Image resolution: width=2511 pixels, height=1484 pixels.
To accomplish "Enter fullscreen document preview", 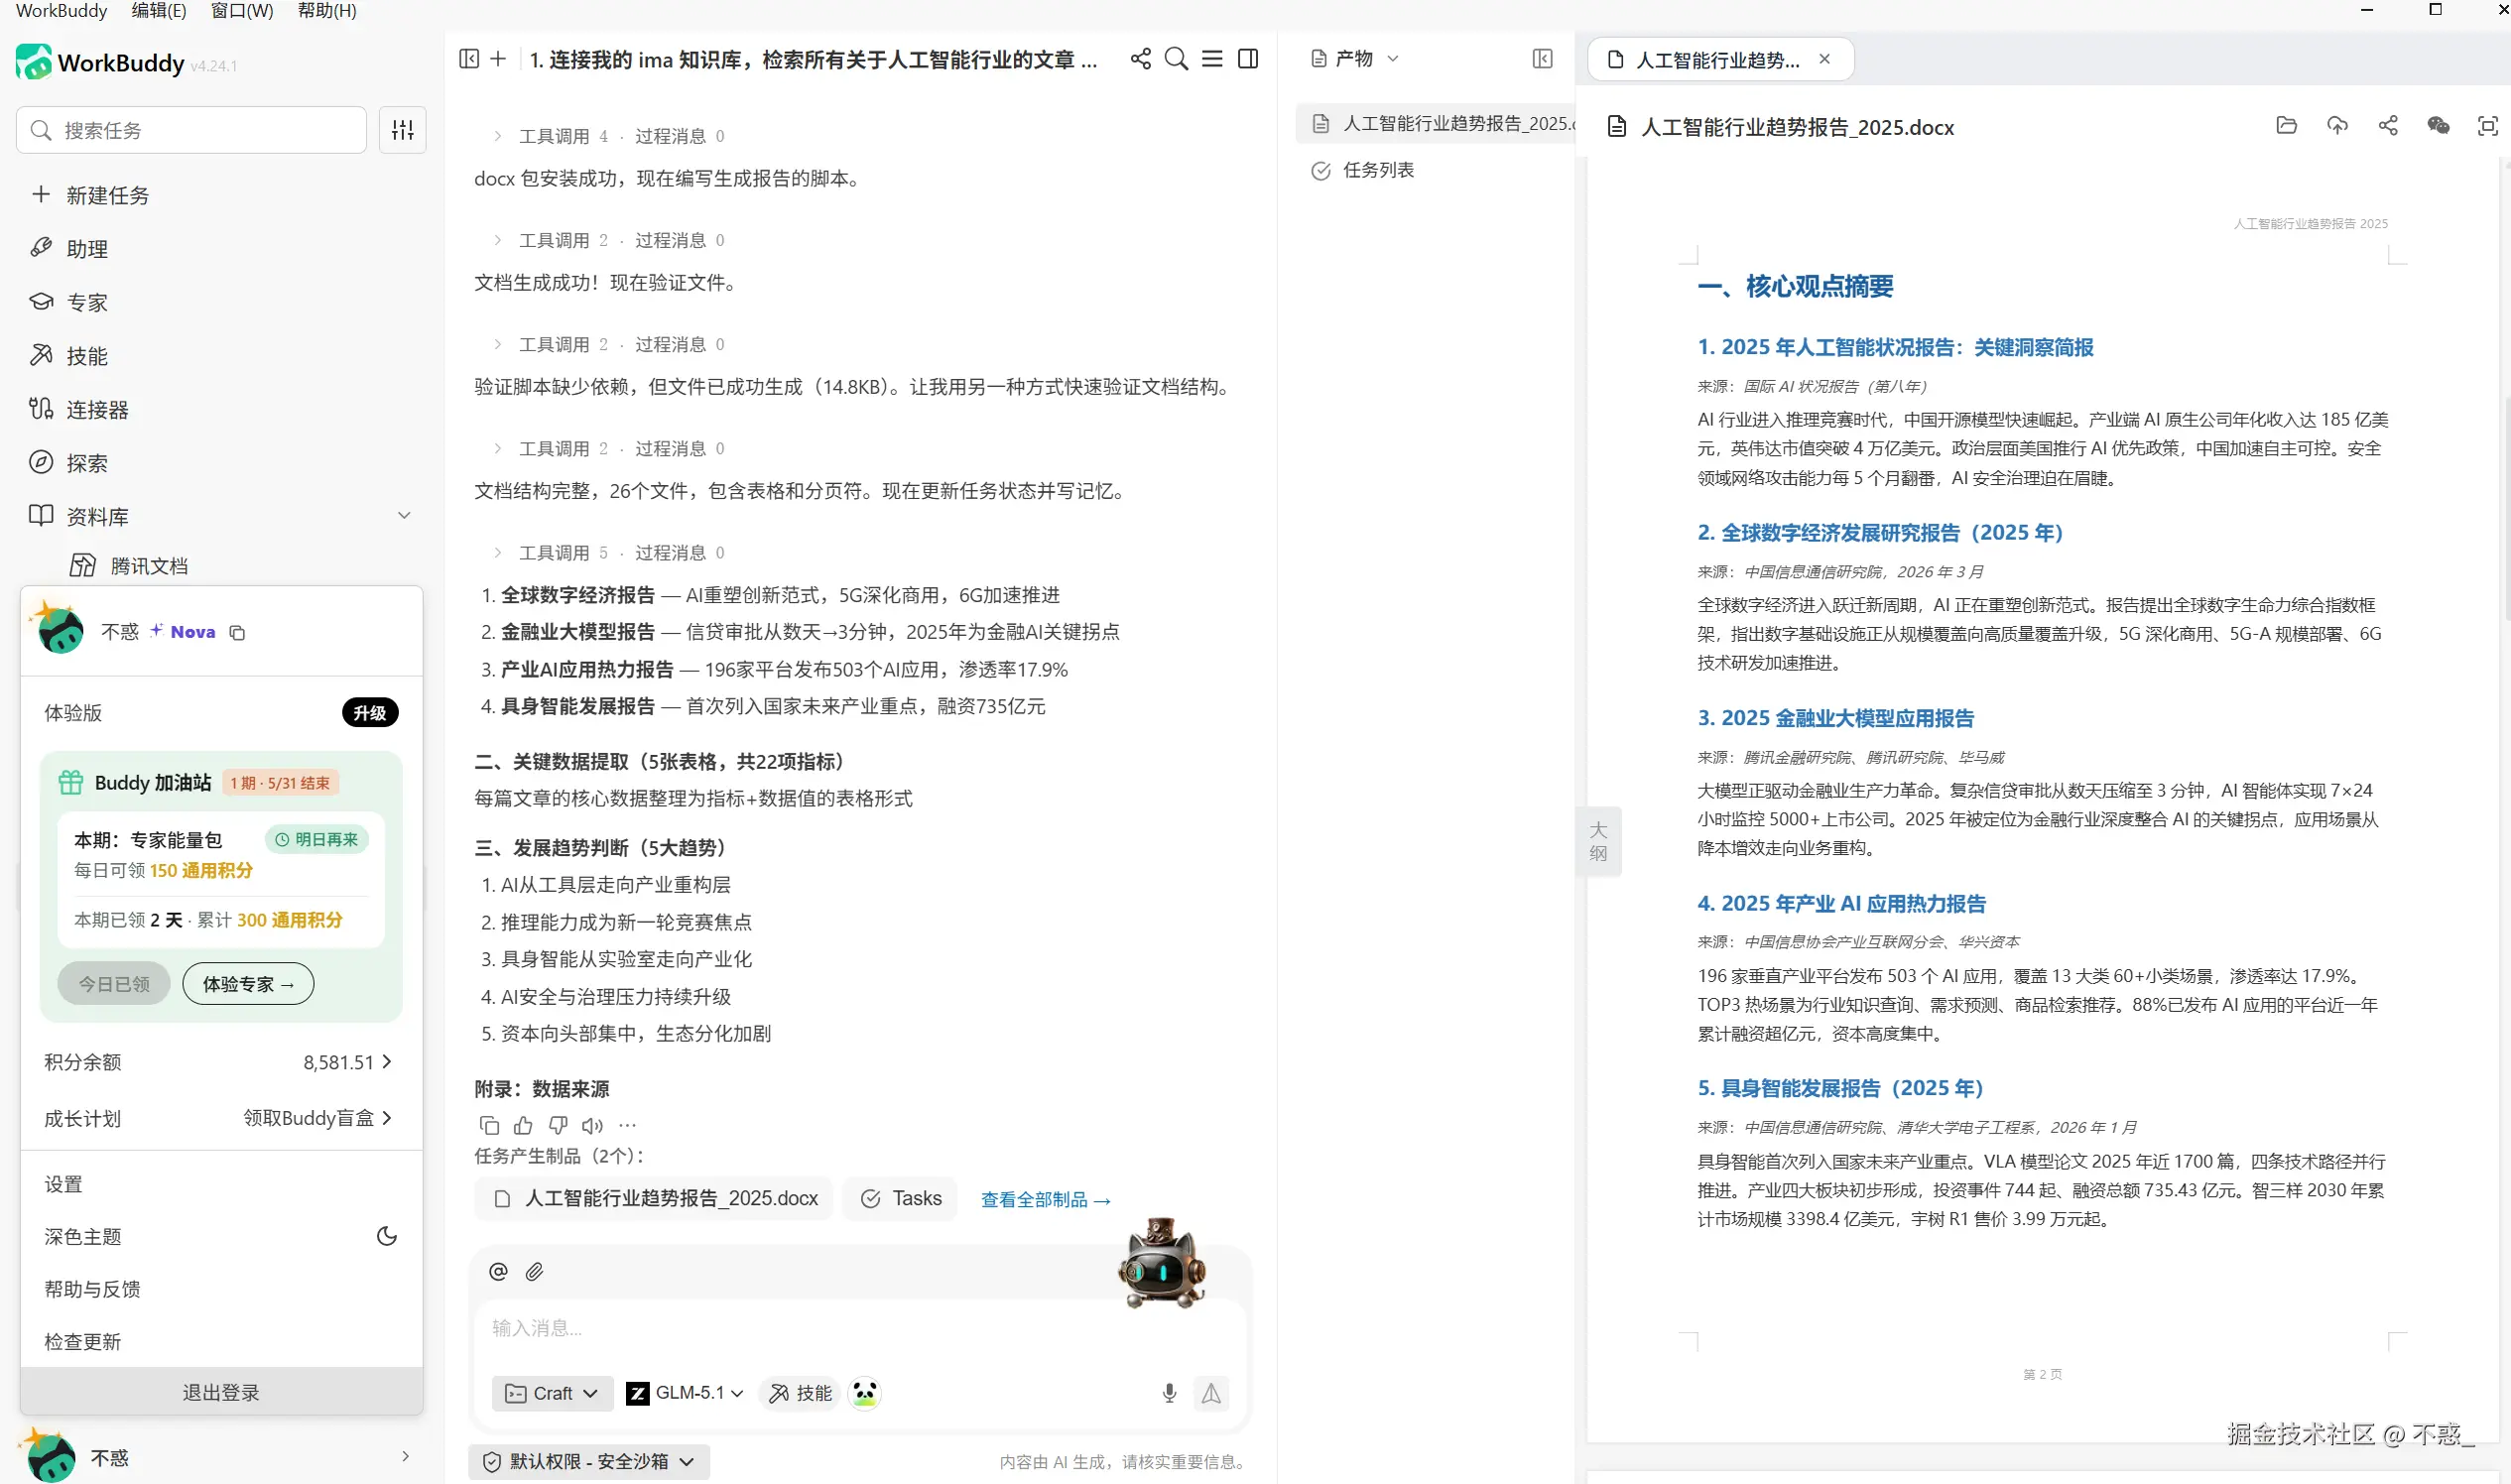I will pyautogui.click(x=2487, y=126).
